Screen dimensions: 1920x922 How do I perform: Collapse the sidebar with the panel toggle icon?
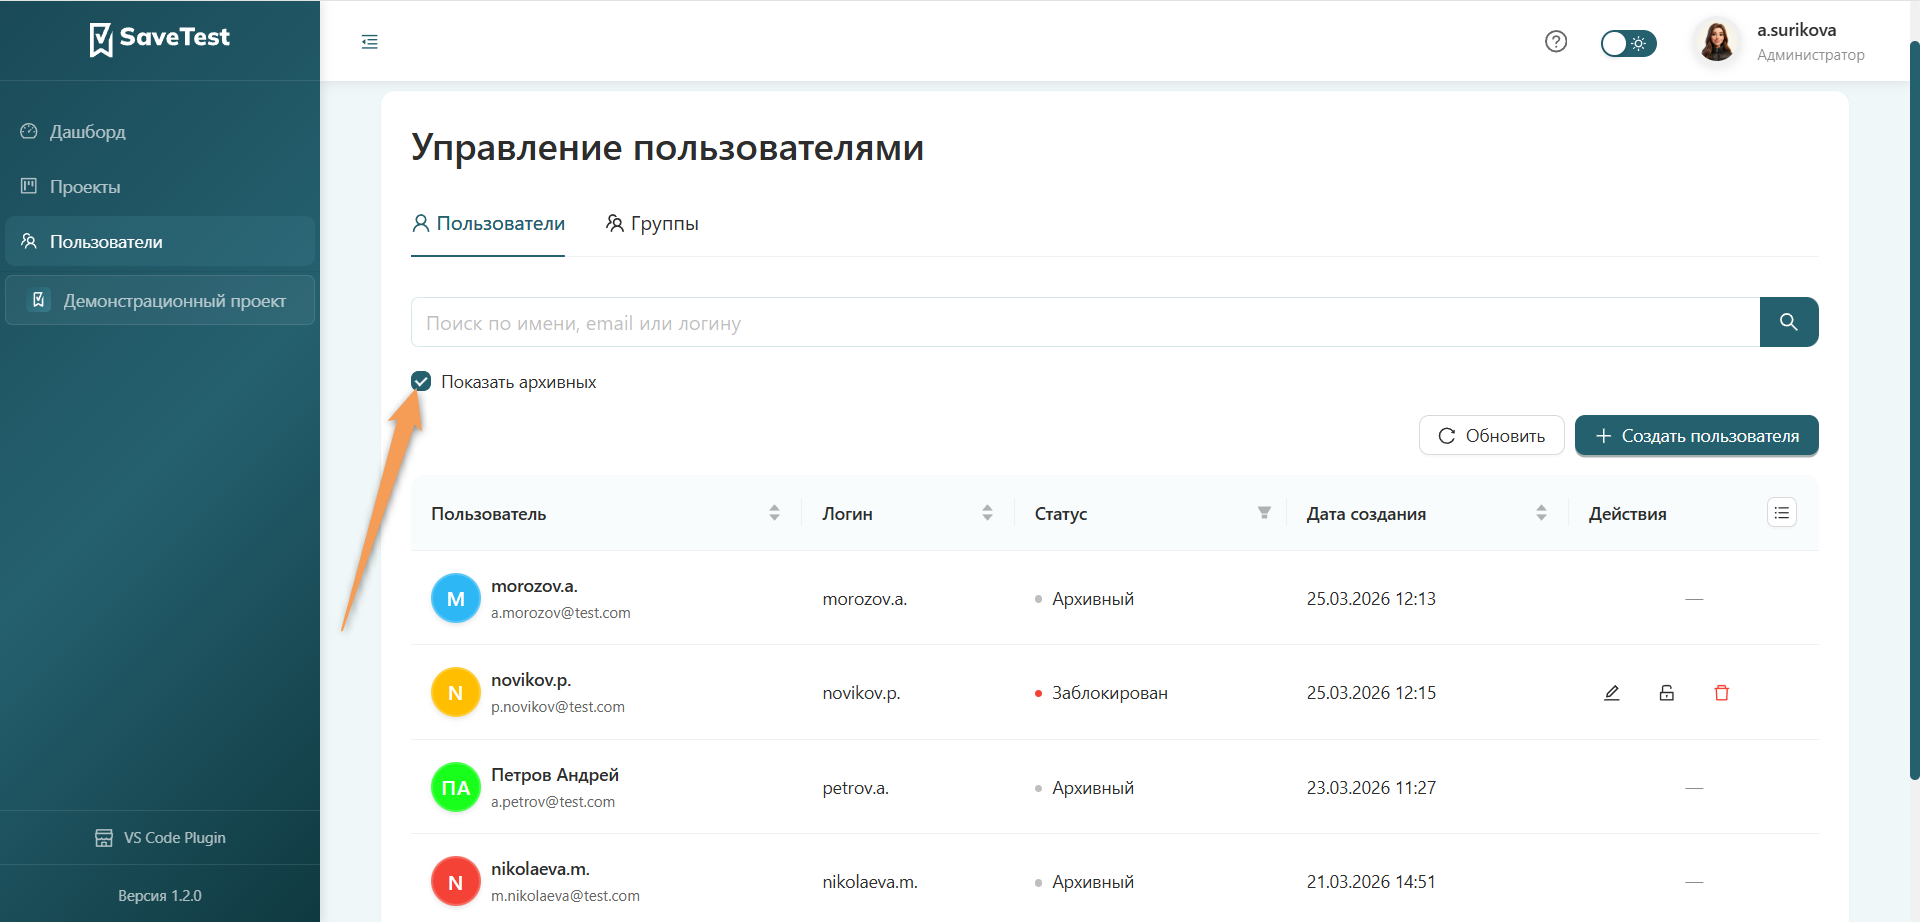(x=369, y=41)
